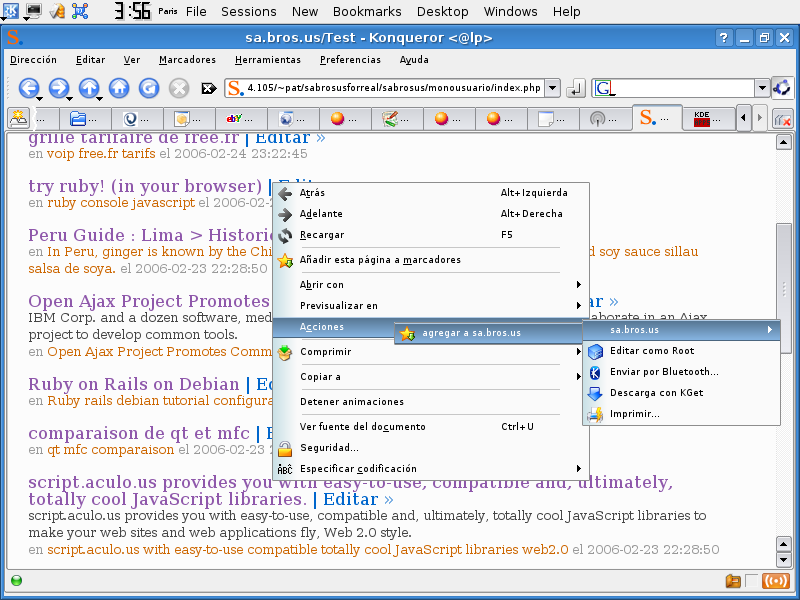Open the Ruby on Rails on Debian link
The image size is (800, 600).
(x=134, y=384)
